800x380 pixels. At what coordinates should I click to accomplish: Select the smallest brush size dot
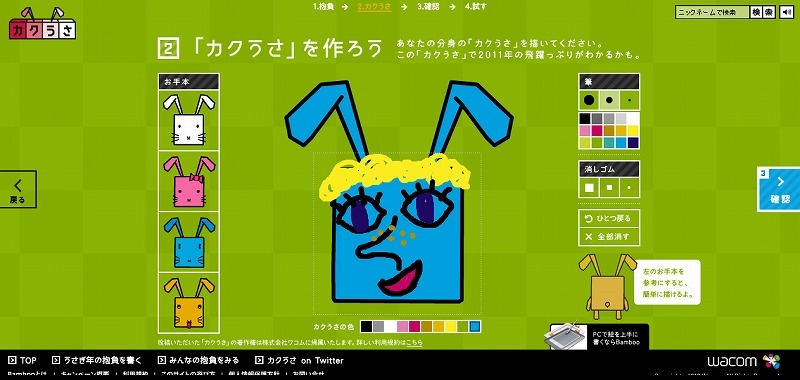click(x=629, y=100)
